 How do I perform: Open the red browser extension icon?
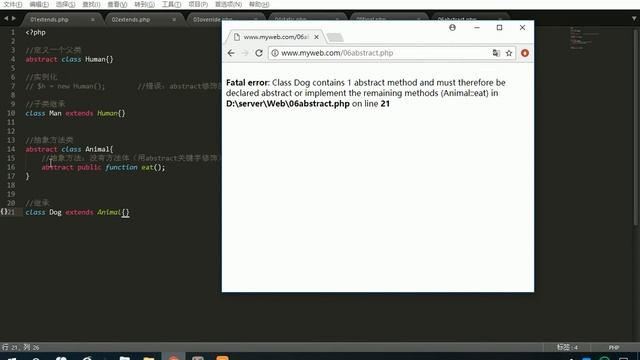click(525, 53)
